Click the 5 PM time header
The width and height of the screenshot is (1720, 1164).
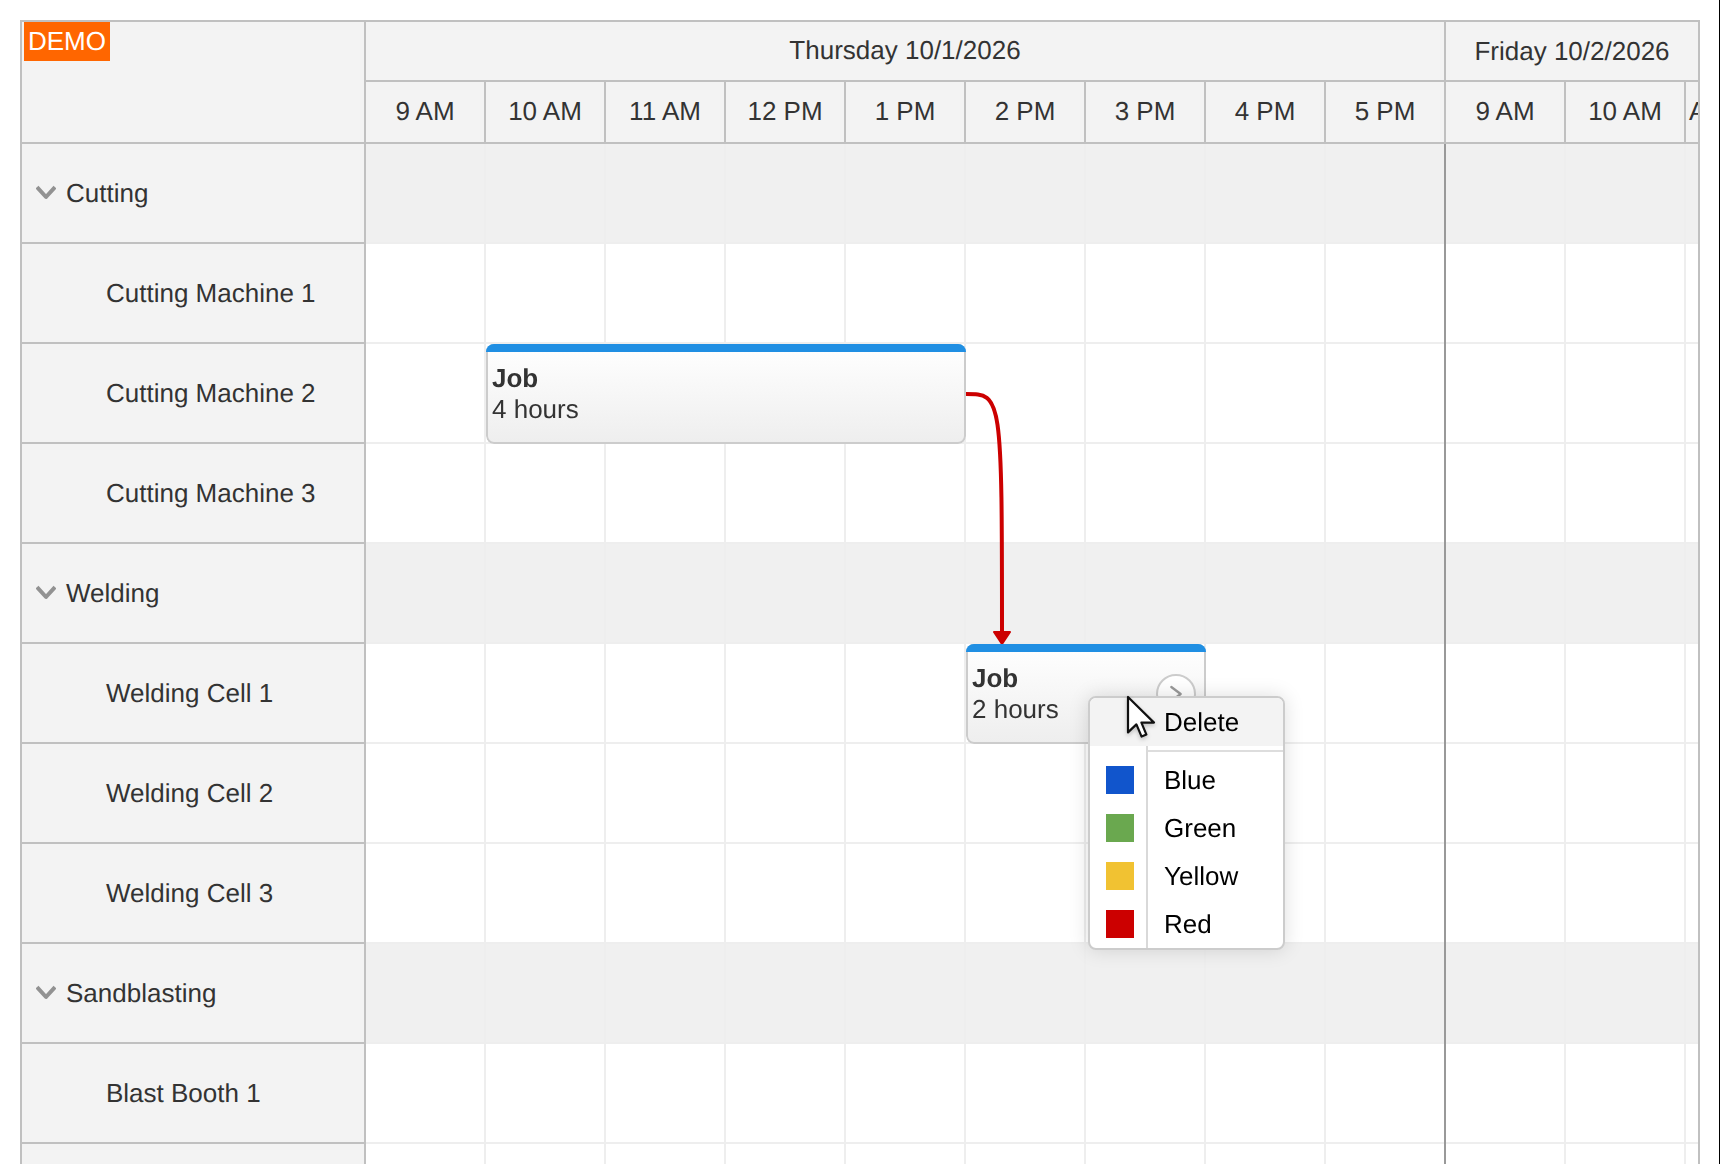(x=1385, y=111)
